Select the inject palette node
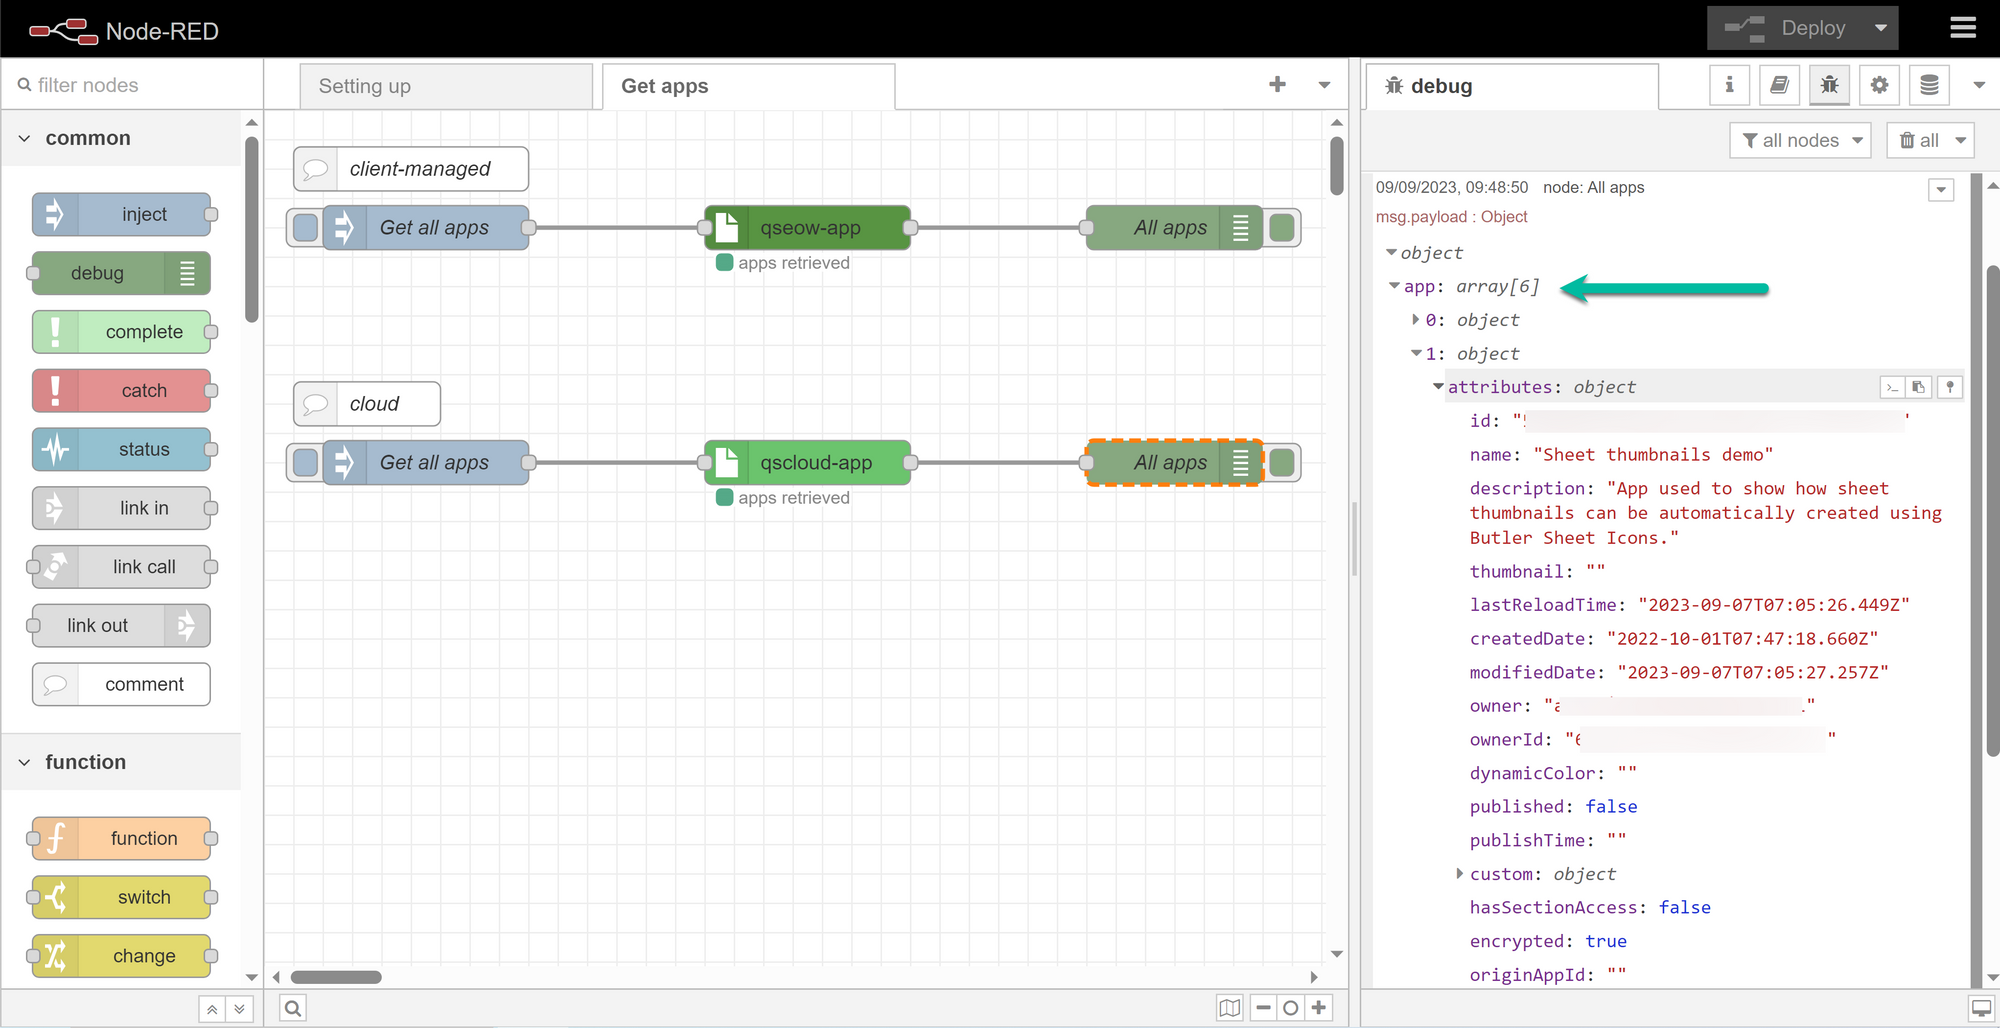Image resolution: width=2000 pixels, height=1028 pixels. click(122, 214)
